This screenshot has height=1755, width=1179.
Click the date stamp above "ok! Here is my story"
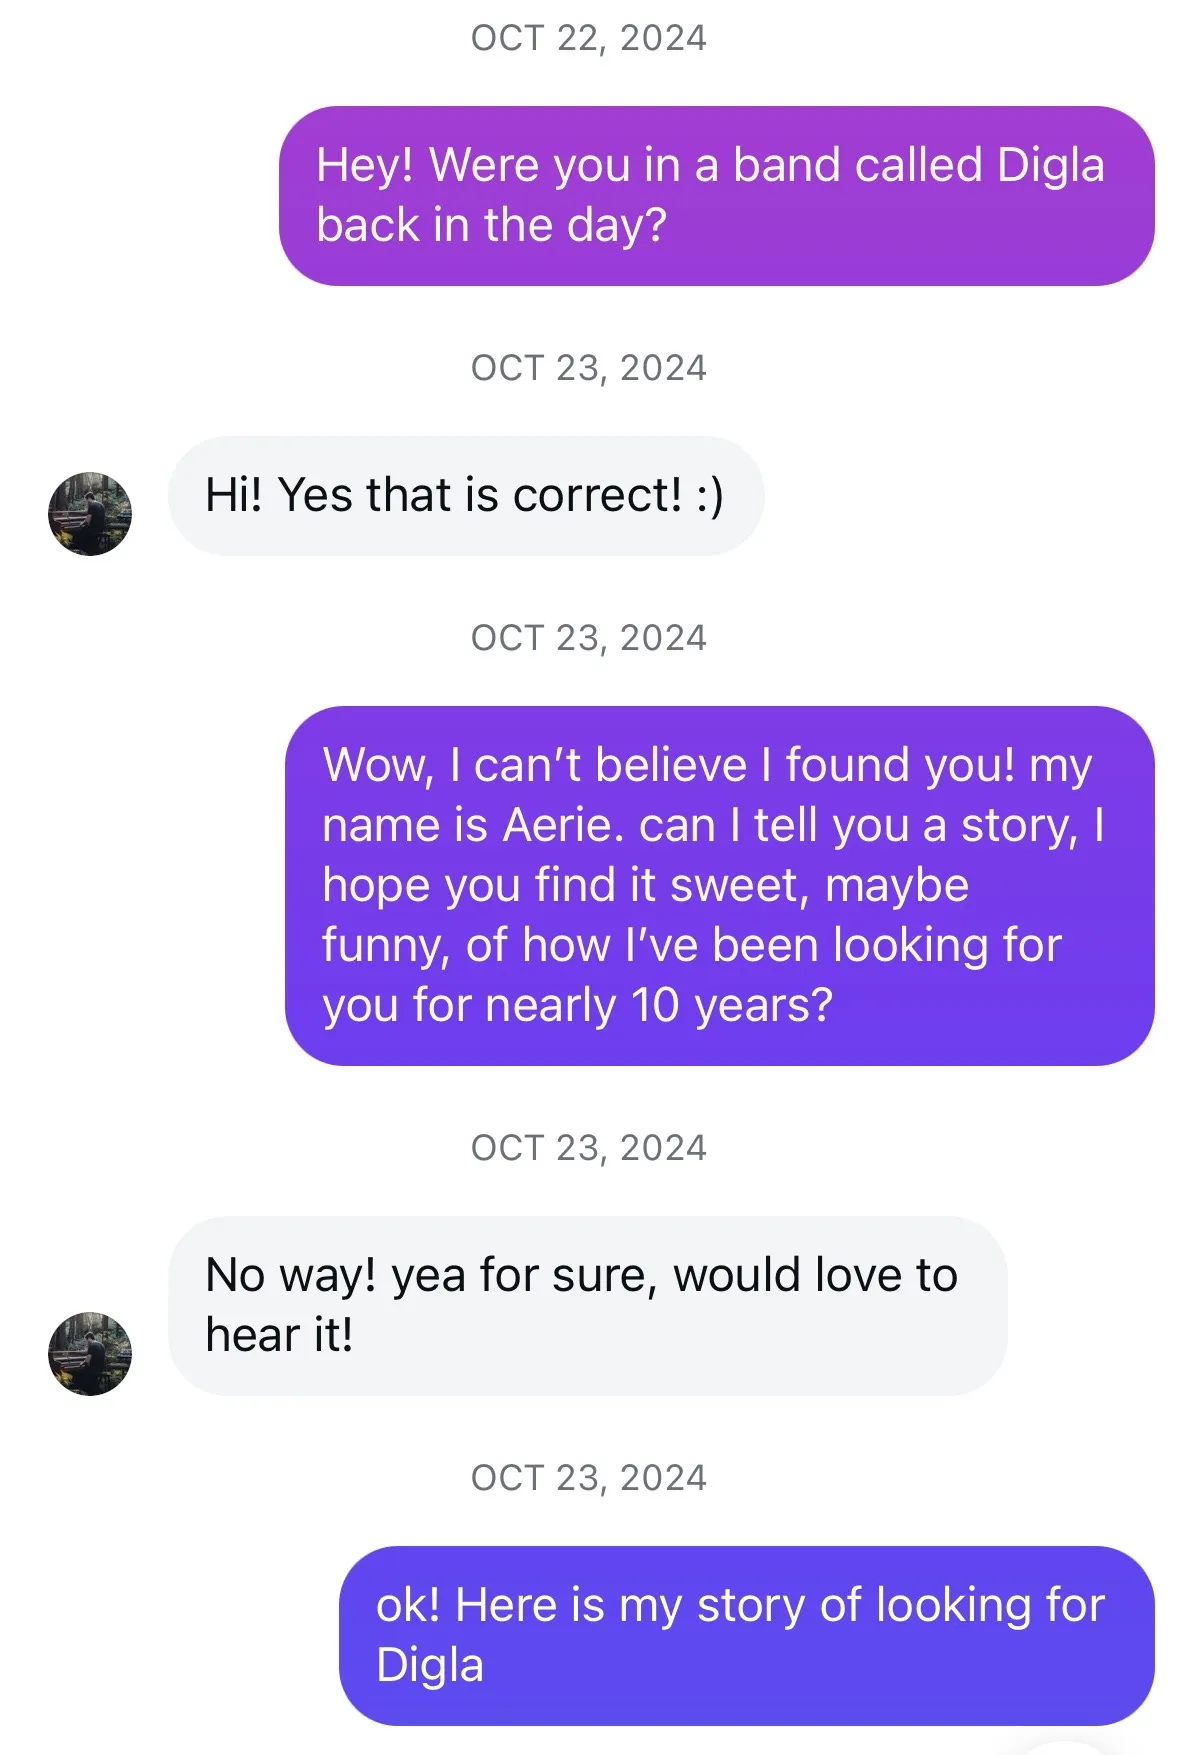(589, 1478)
